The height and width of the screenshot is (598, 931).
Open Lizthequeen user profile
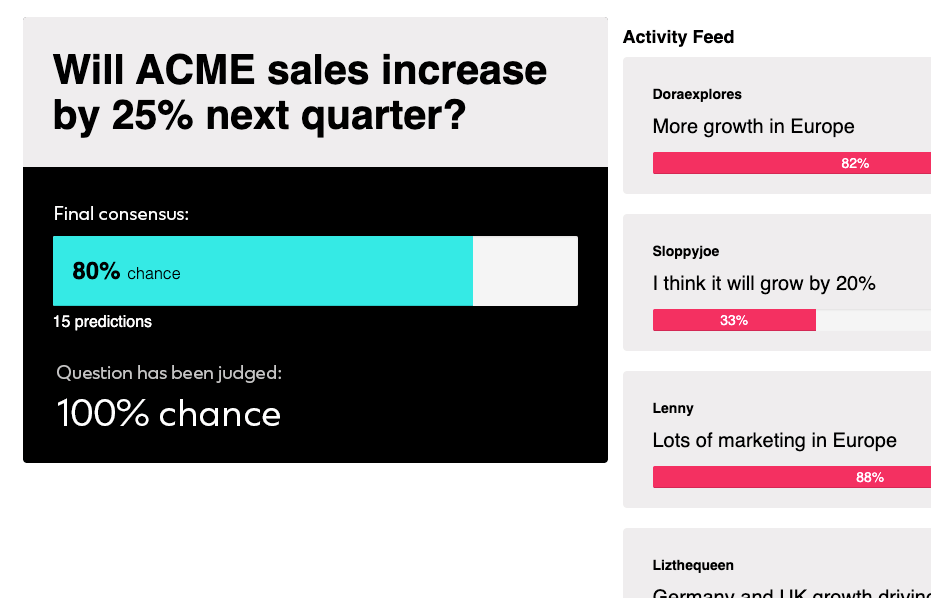(x=693, y=565)
